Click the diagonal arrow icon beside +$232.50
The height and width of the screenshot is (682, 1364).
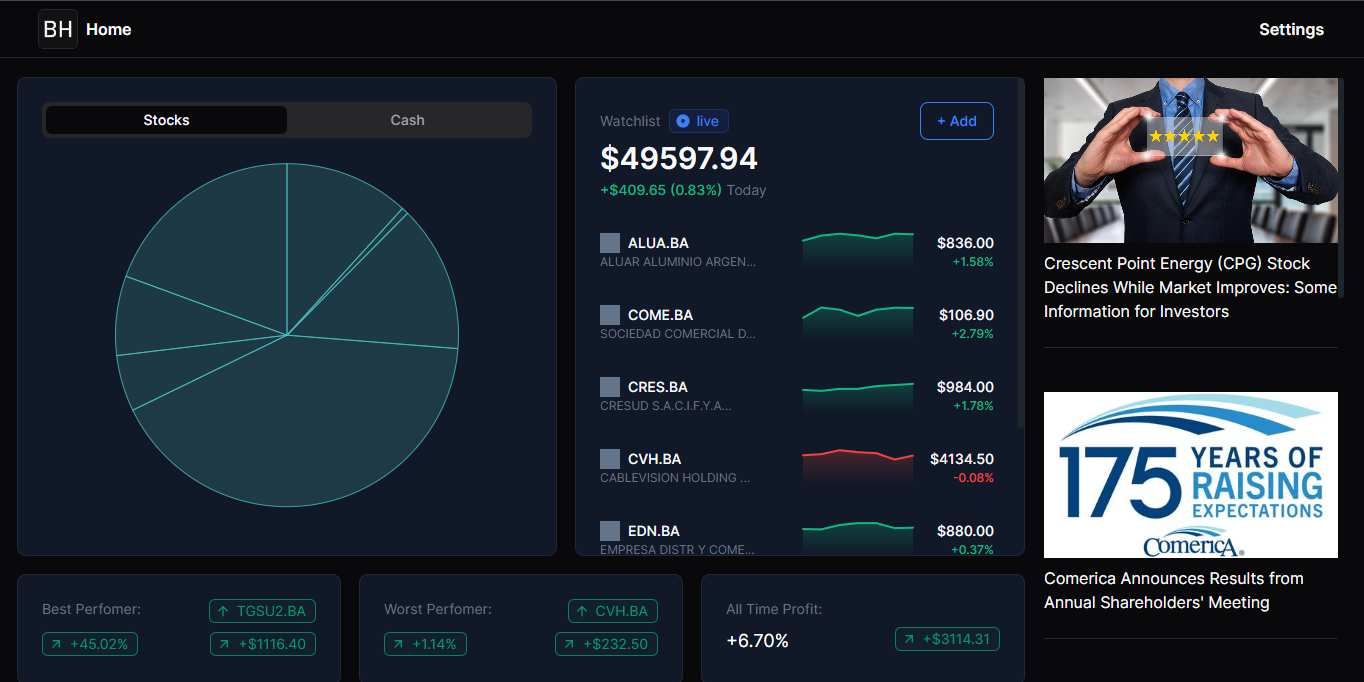(x=569, y=644)
